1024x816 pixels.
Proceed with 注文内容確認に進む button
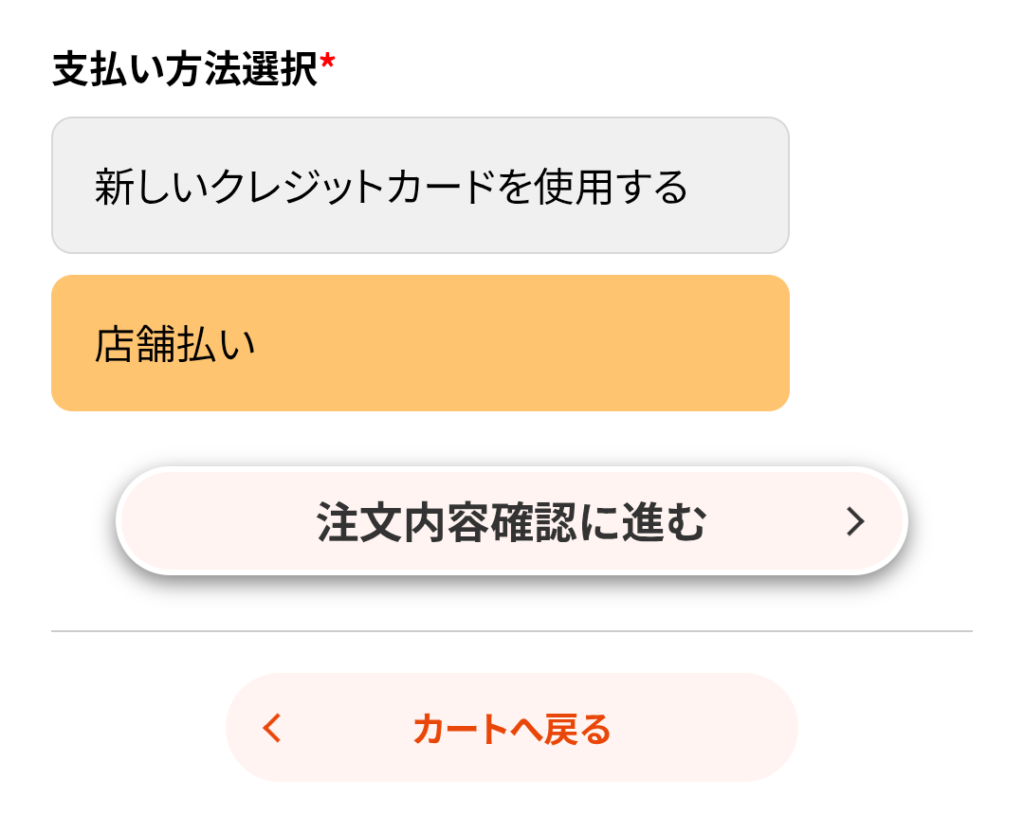511,522
